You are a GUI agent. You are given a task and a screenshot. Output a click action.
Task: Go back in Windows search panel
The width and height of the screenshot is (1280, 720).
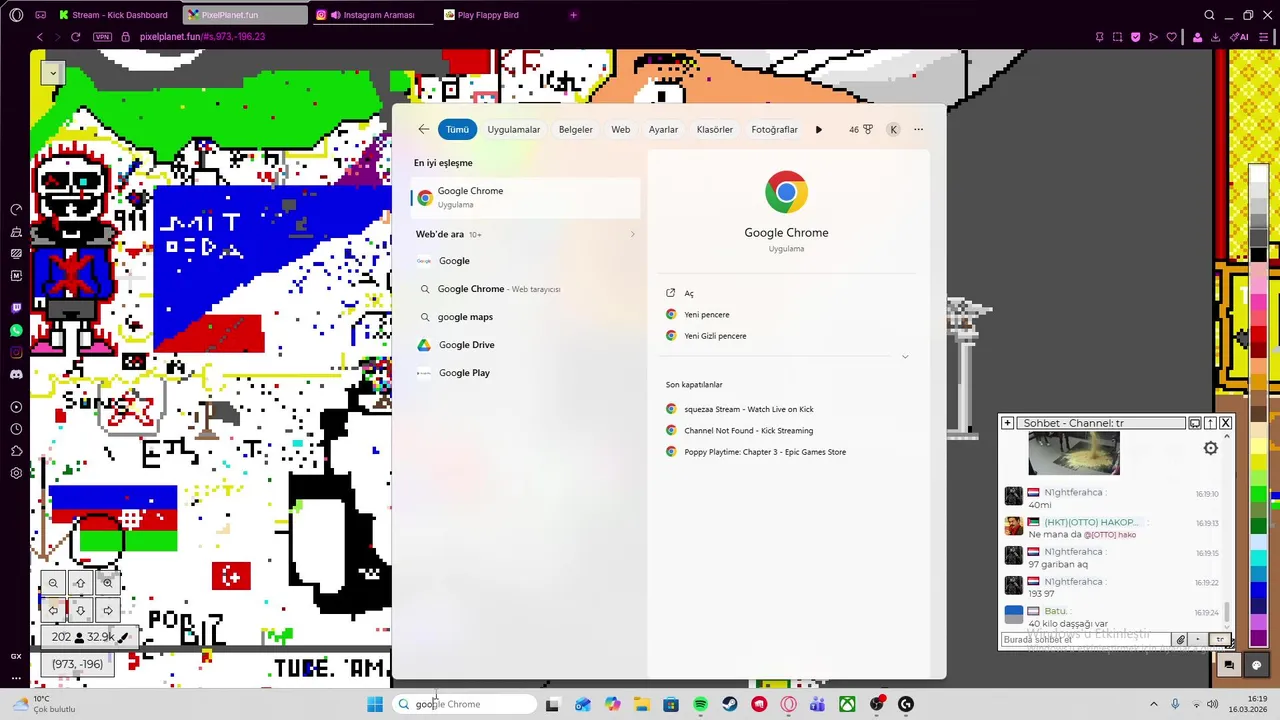[424, 129]
